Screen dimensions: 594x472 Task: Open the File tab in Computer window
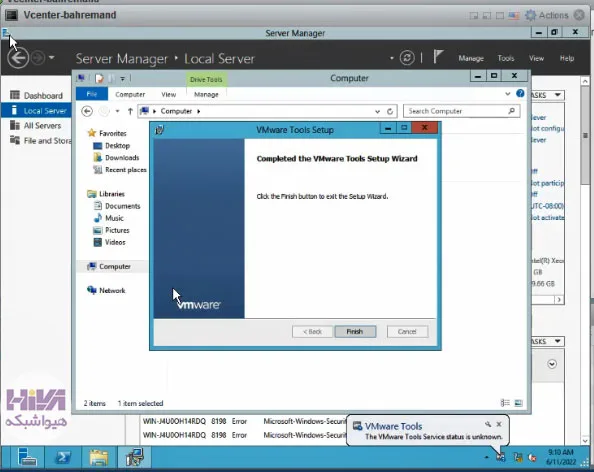coord(92,94)
